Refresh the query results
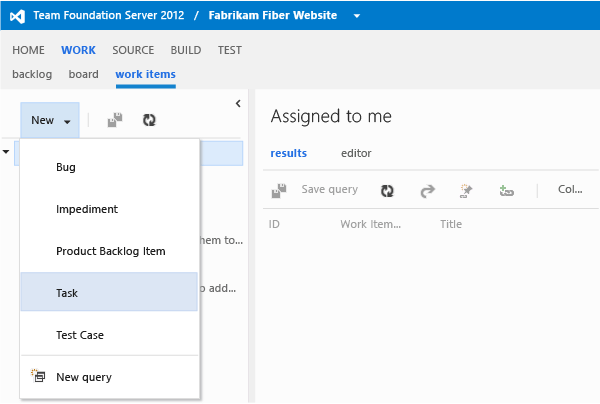Screen dimensions: 600x404 [x=387, y=191]
